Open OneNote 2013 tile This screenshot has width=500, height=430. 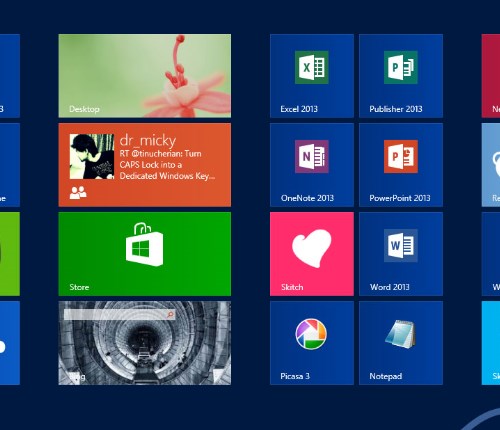click(312, 165)
